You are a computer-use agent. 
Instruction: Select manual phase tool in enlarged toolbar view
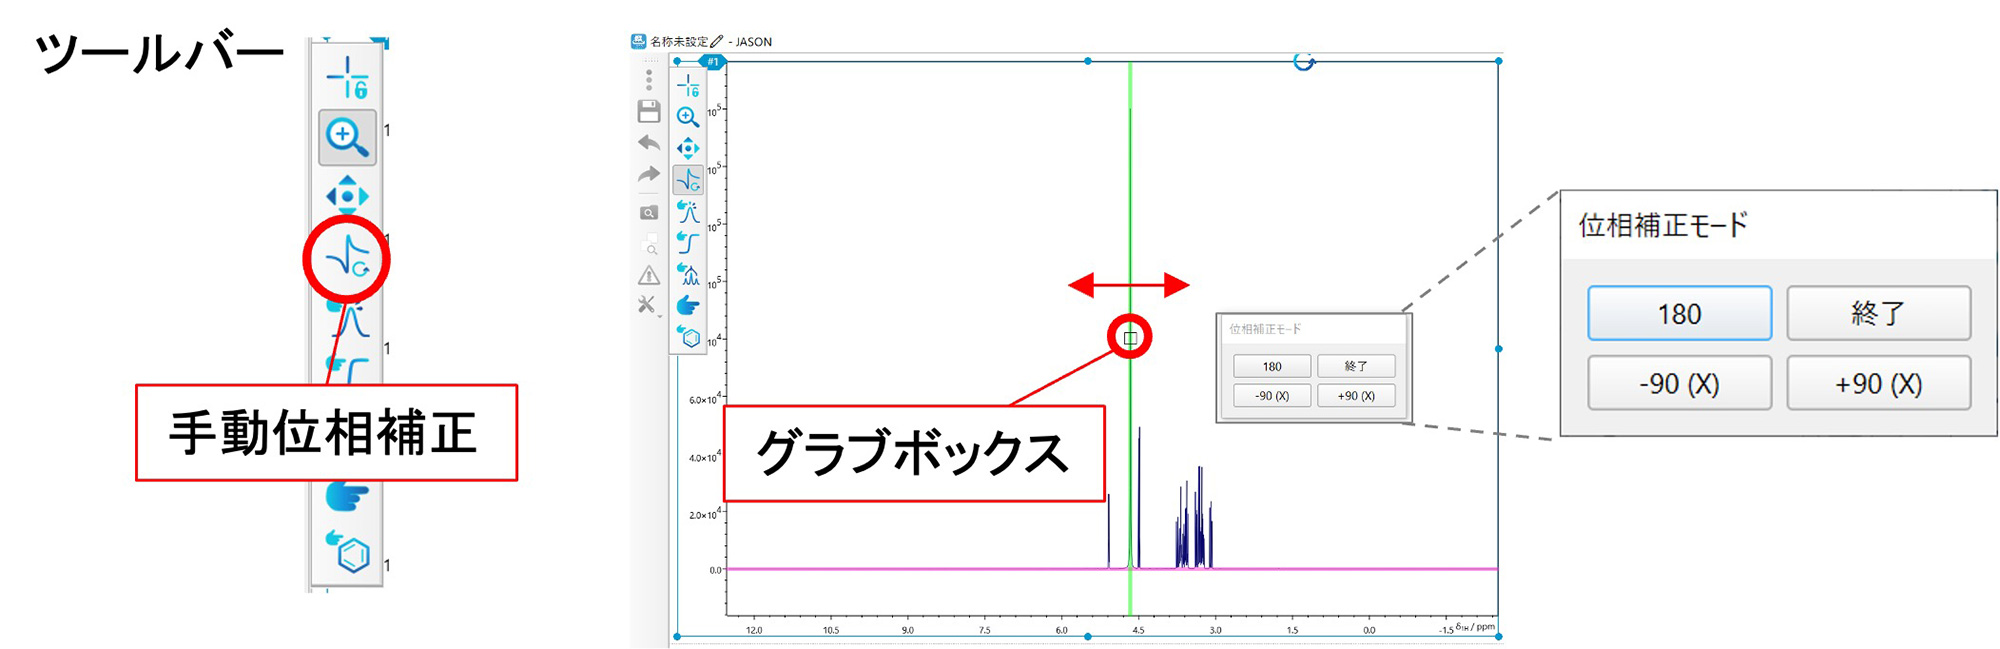coord(348,258)
